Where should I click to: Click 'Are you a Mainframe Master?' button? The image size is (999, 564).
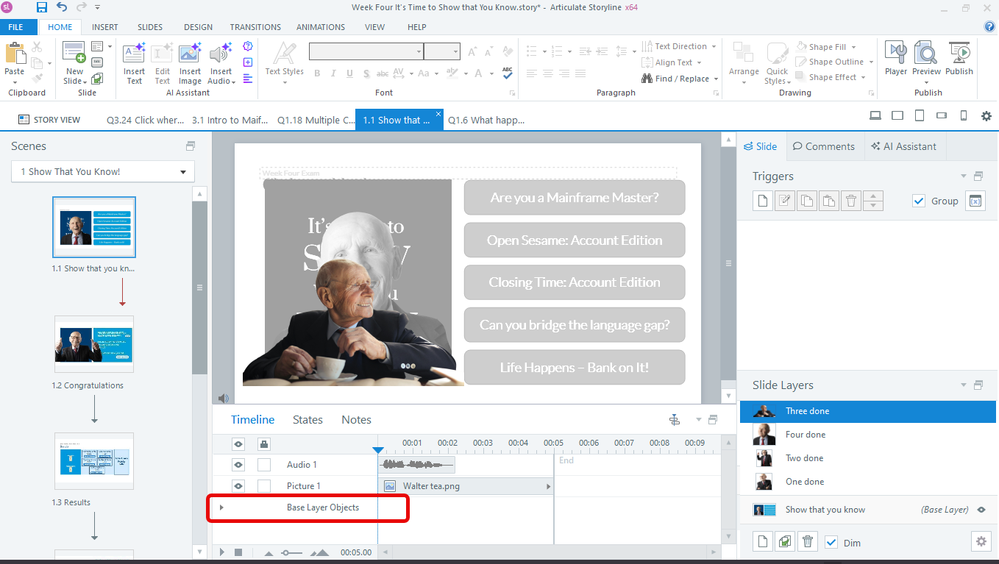coord(574,198)
